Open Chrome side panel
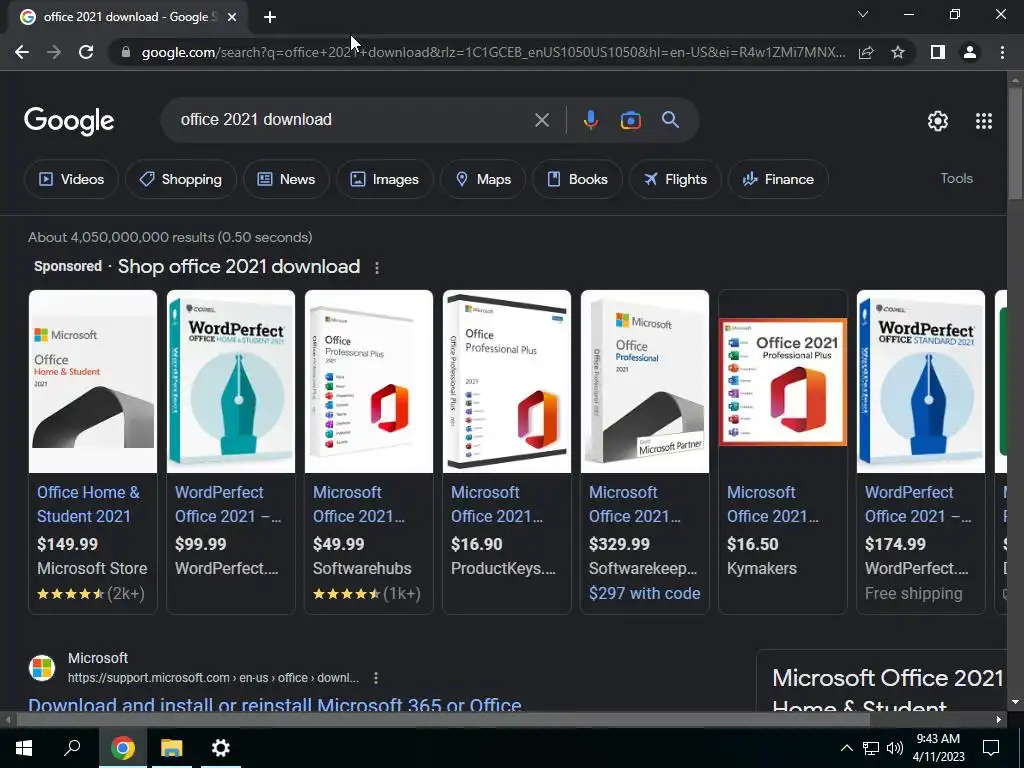This screenshot has height=768, width=1024. 938,52
